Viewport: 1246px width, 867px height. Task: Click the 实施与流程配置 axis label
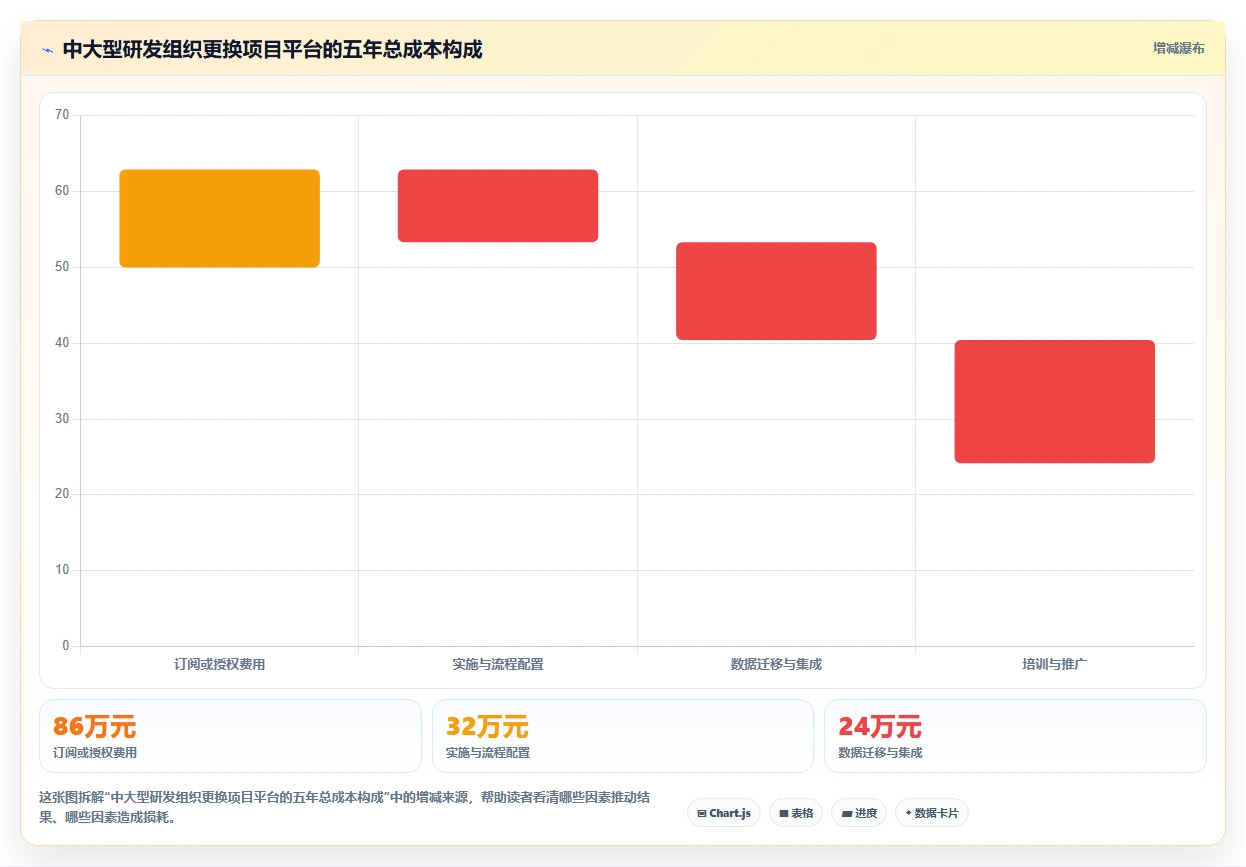[x=498, y=664]
